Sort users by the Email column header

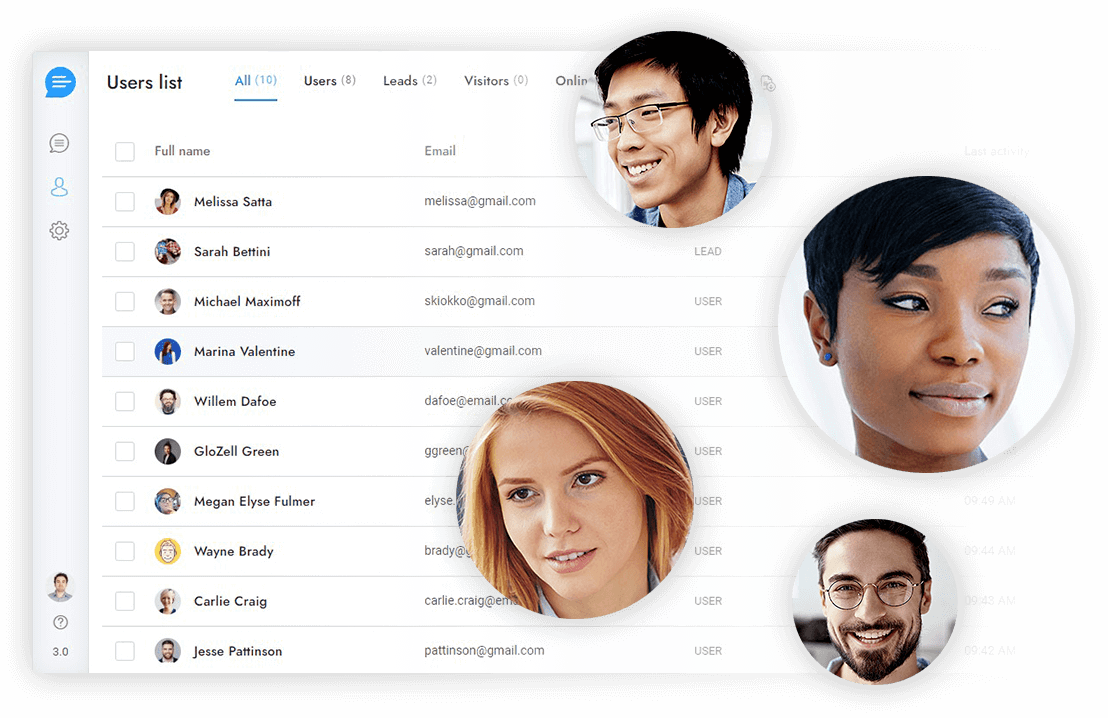[x=440, y=151]
